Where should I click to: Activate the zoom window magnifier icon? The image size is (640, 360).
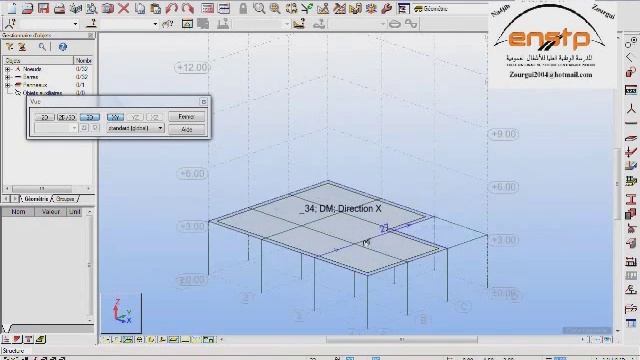coord(259,8)
